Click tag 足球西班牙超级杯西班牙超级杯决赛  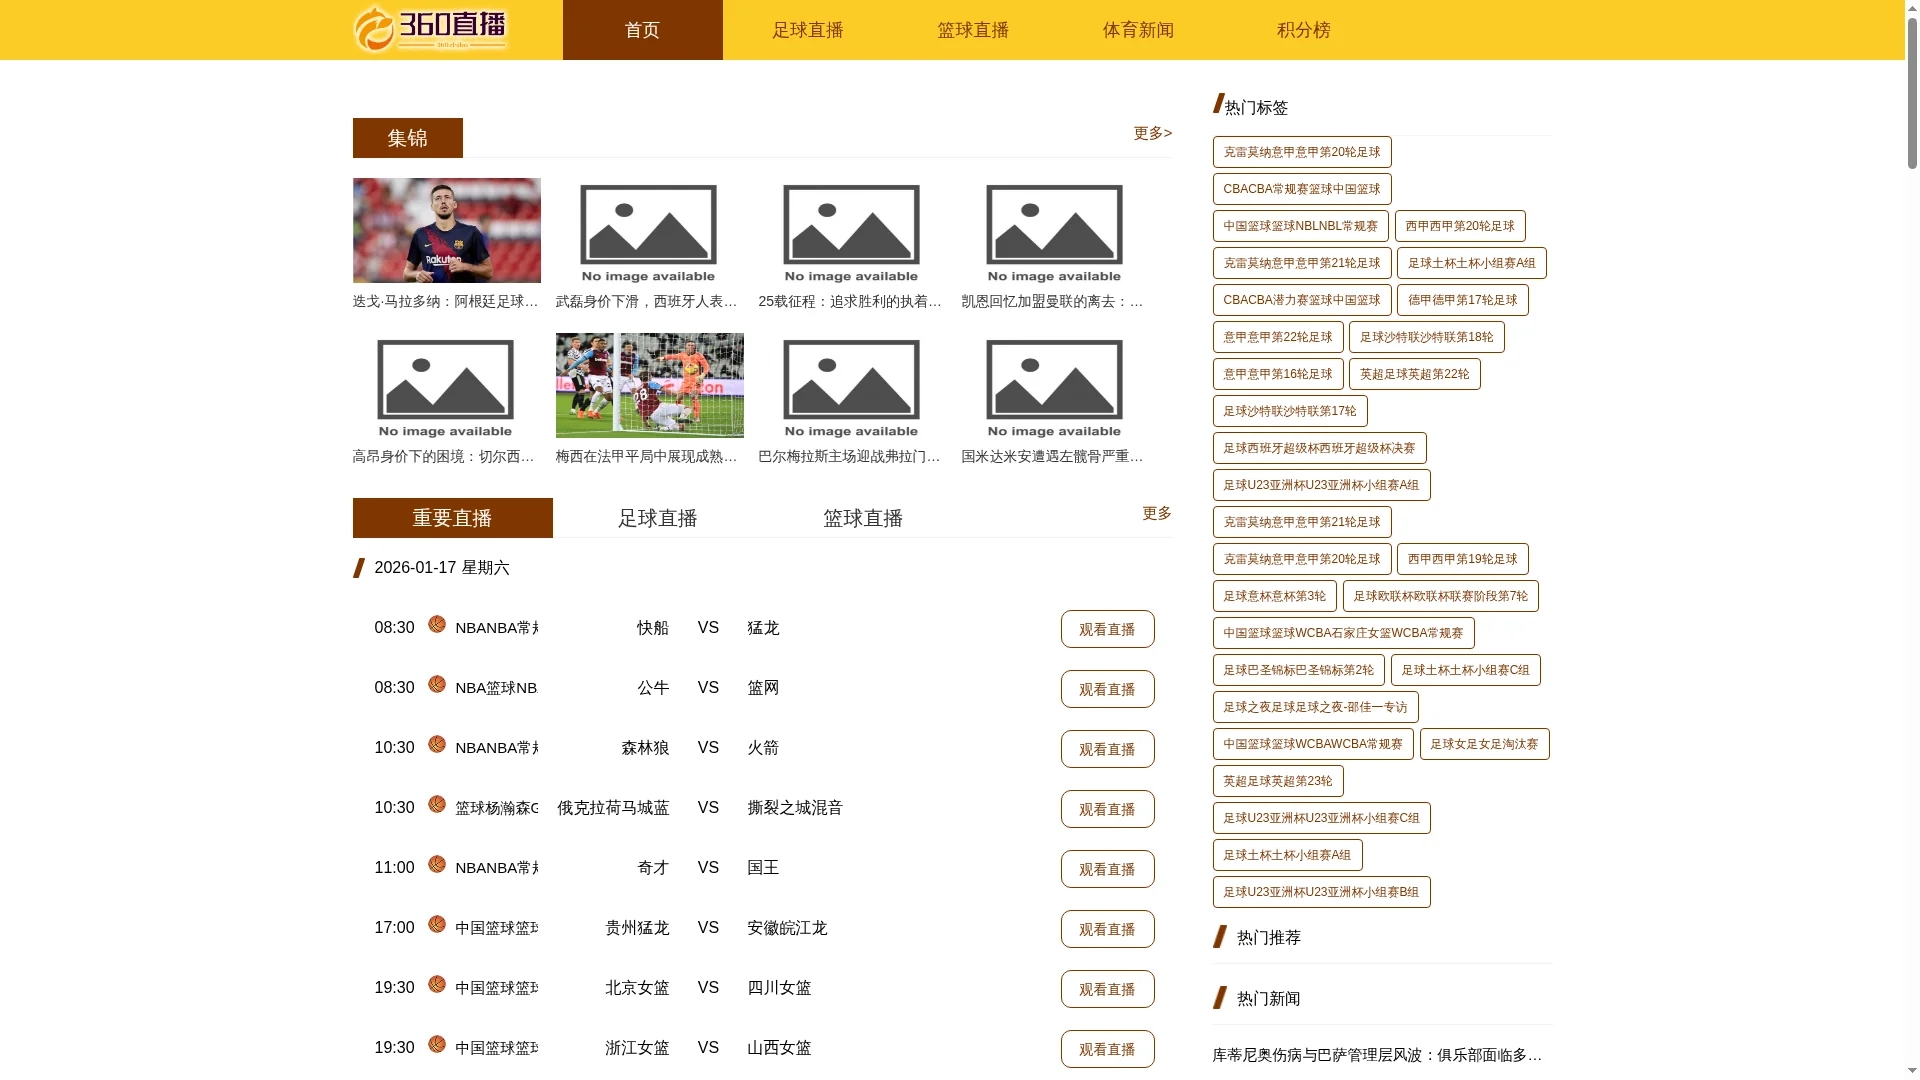point(1319,448)
